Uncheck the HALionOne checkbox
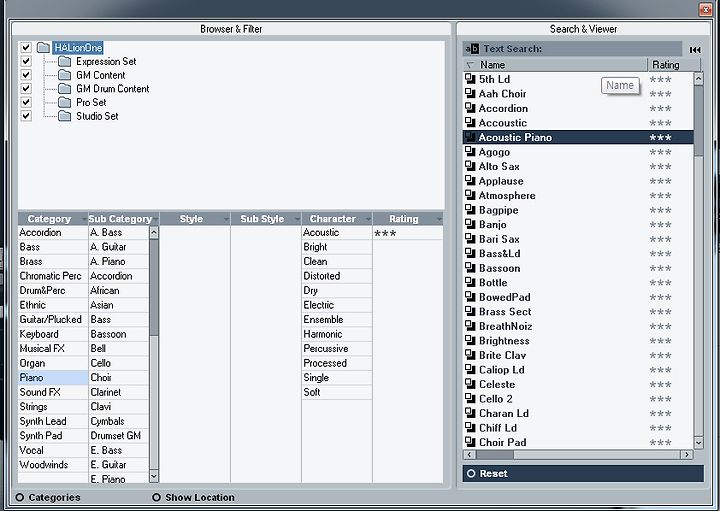The image size is (720, 511). tap(26, 47)
